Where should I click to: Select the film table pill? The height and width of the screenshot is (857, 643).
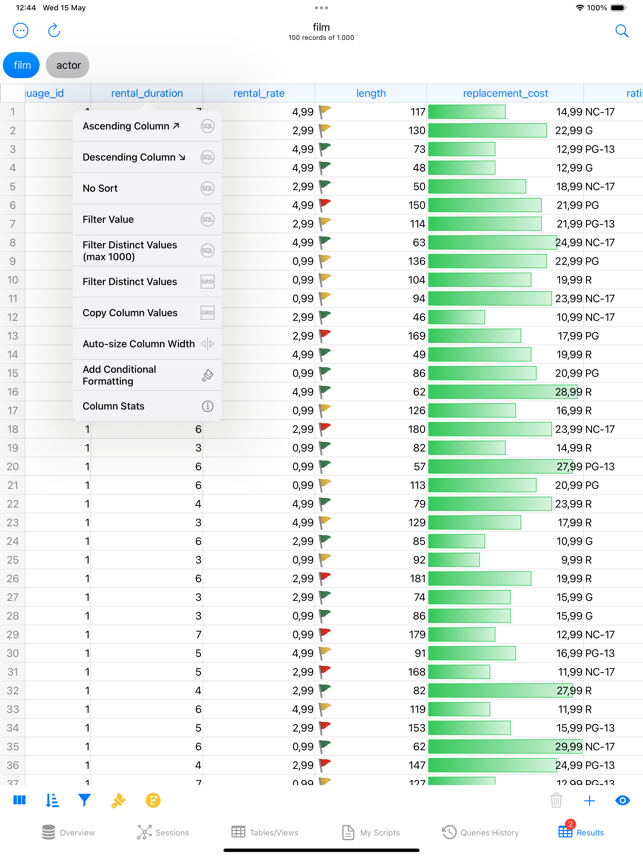[22, 65]
